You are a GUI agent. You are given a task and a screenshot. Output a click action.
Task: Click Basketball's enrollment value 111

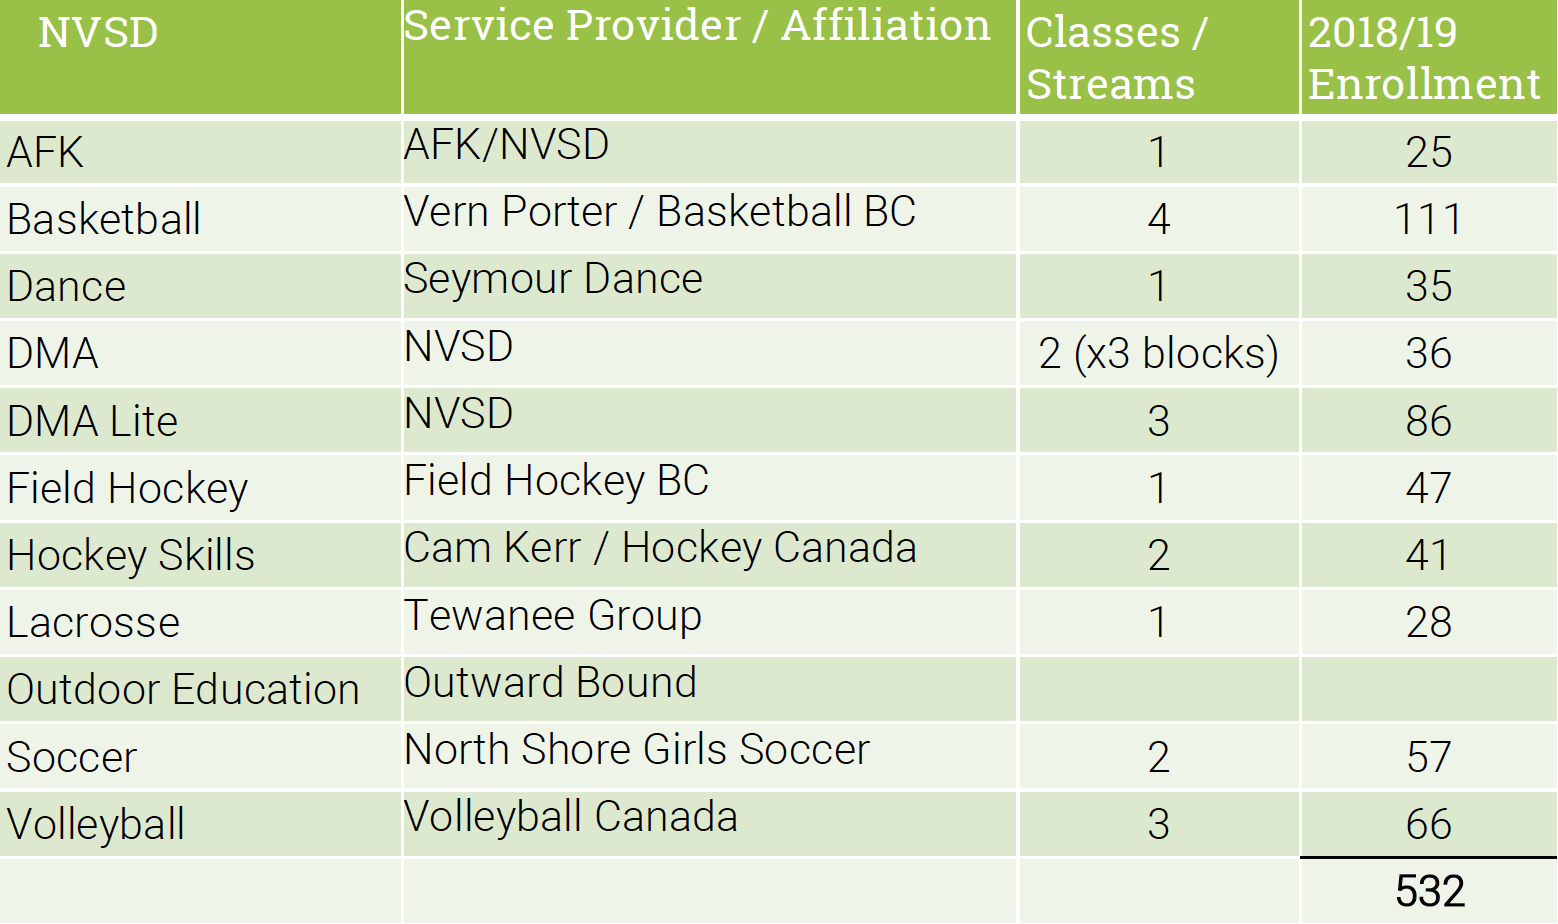pyautogui.click(x=1428, y=220)
